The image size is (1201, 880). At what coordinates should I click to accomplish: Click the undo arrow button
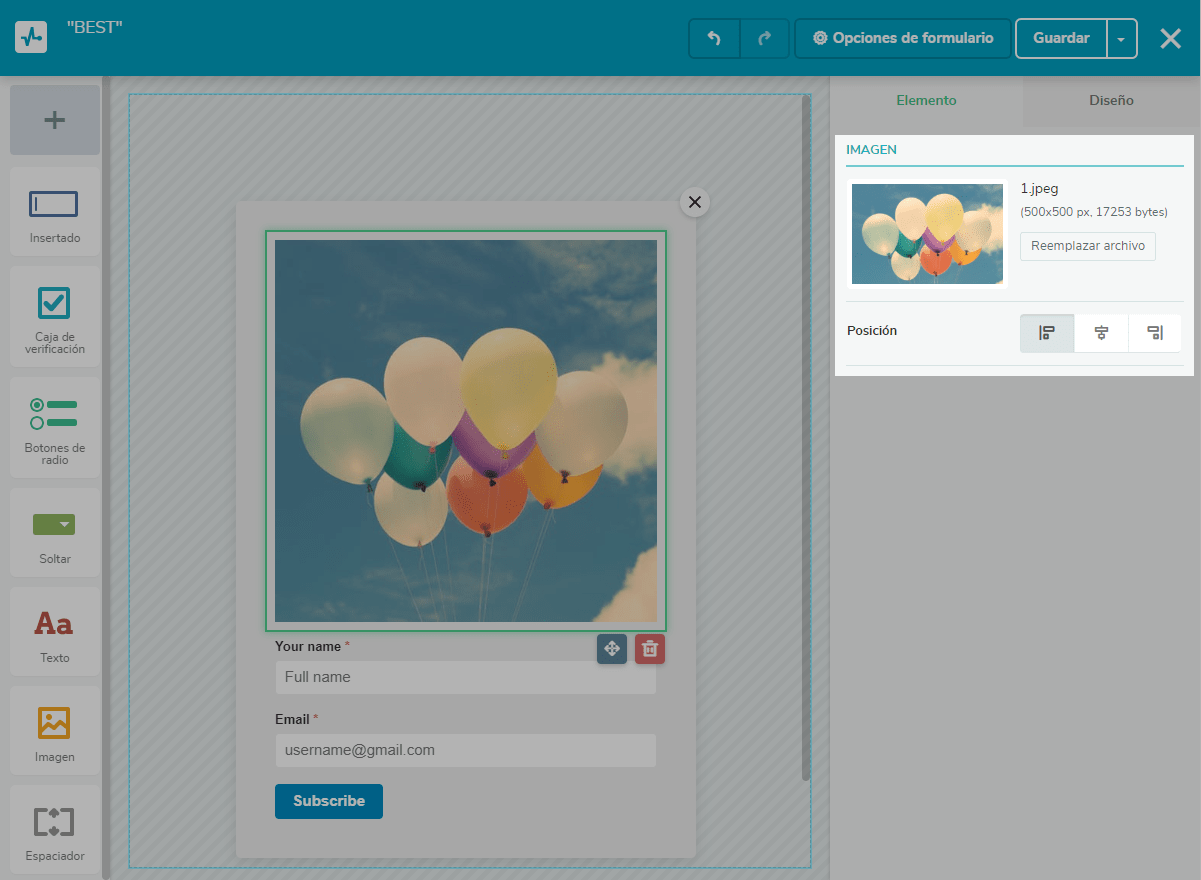click(x=714, y=38)
